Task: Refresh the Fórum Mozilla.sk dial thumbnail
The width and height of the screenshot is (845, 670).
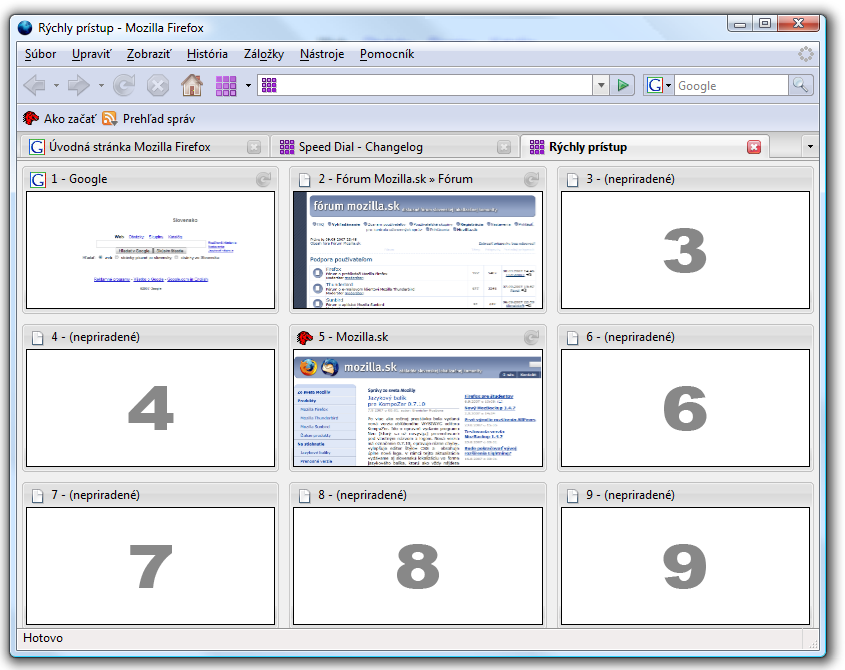Action: pos(531,179)
